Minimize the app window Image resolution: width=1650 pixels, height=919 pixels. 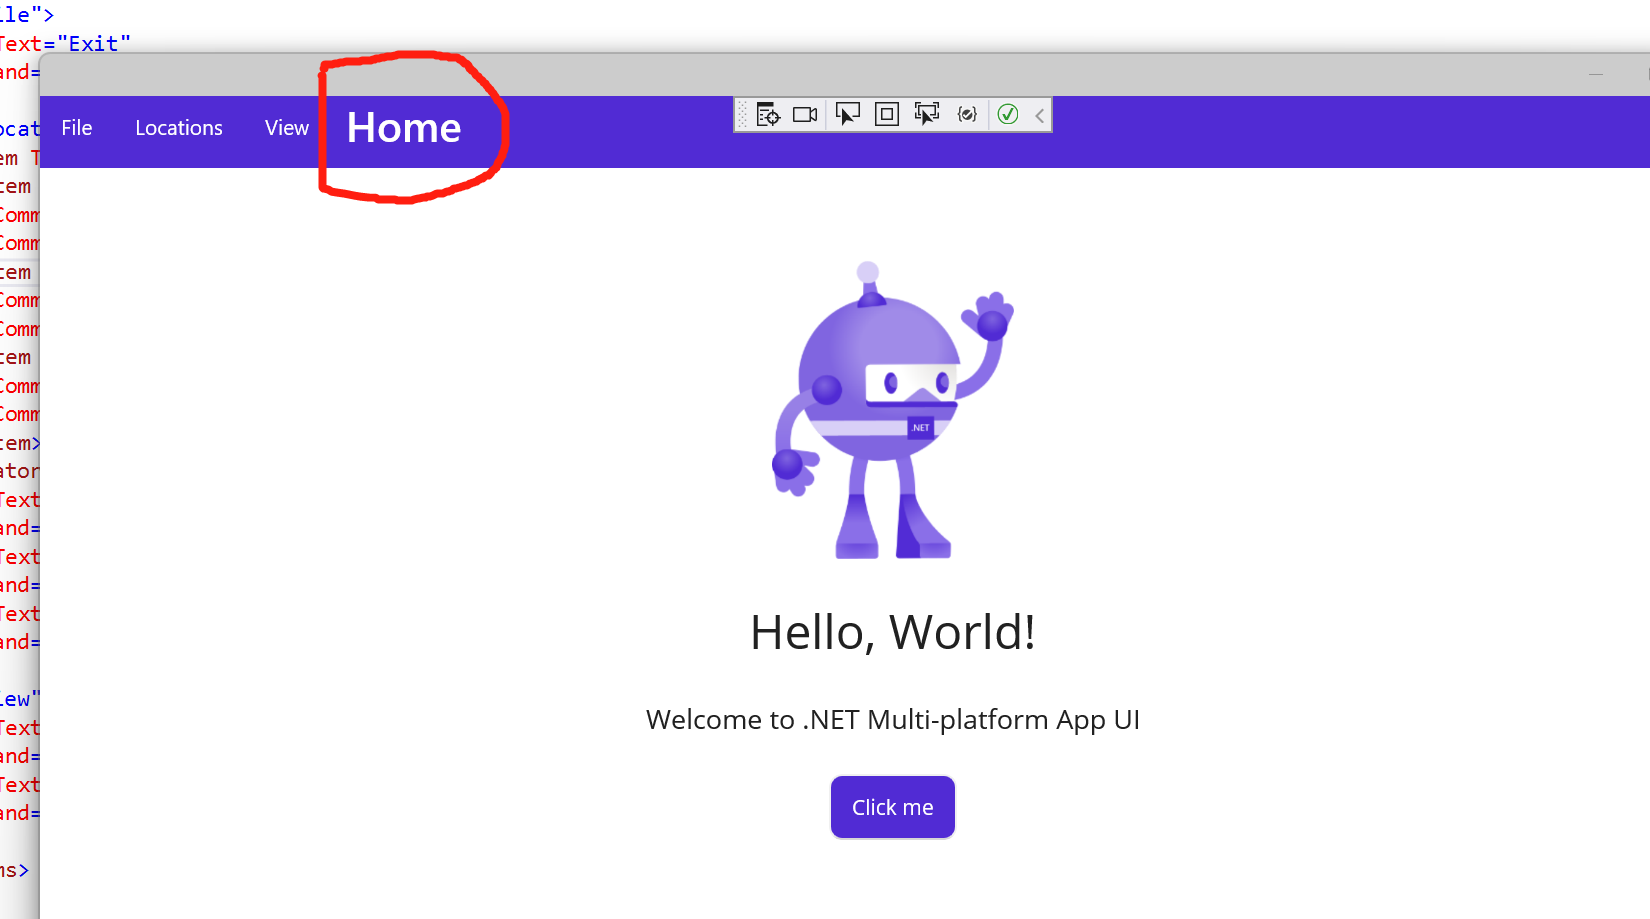[1596, 74]
